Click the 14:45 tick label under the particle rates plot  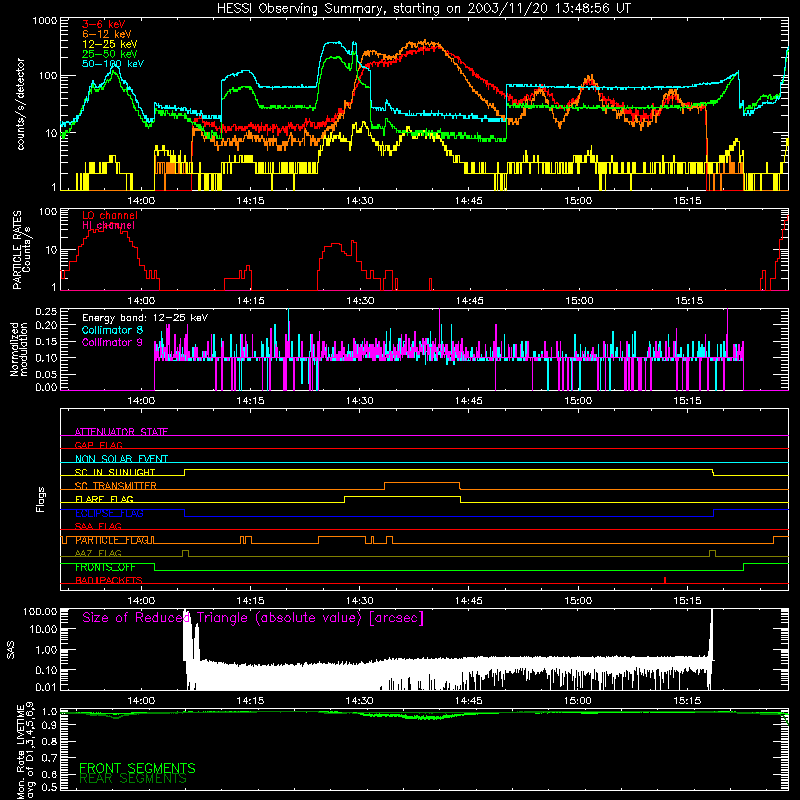(469, 301)
